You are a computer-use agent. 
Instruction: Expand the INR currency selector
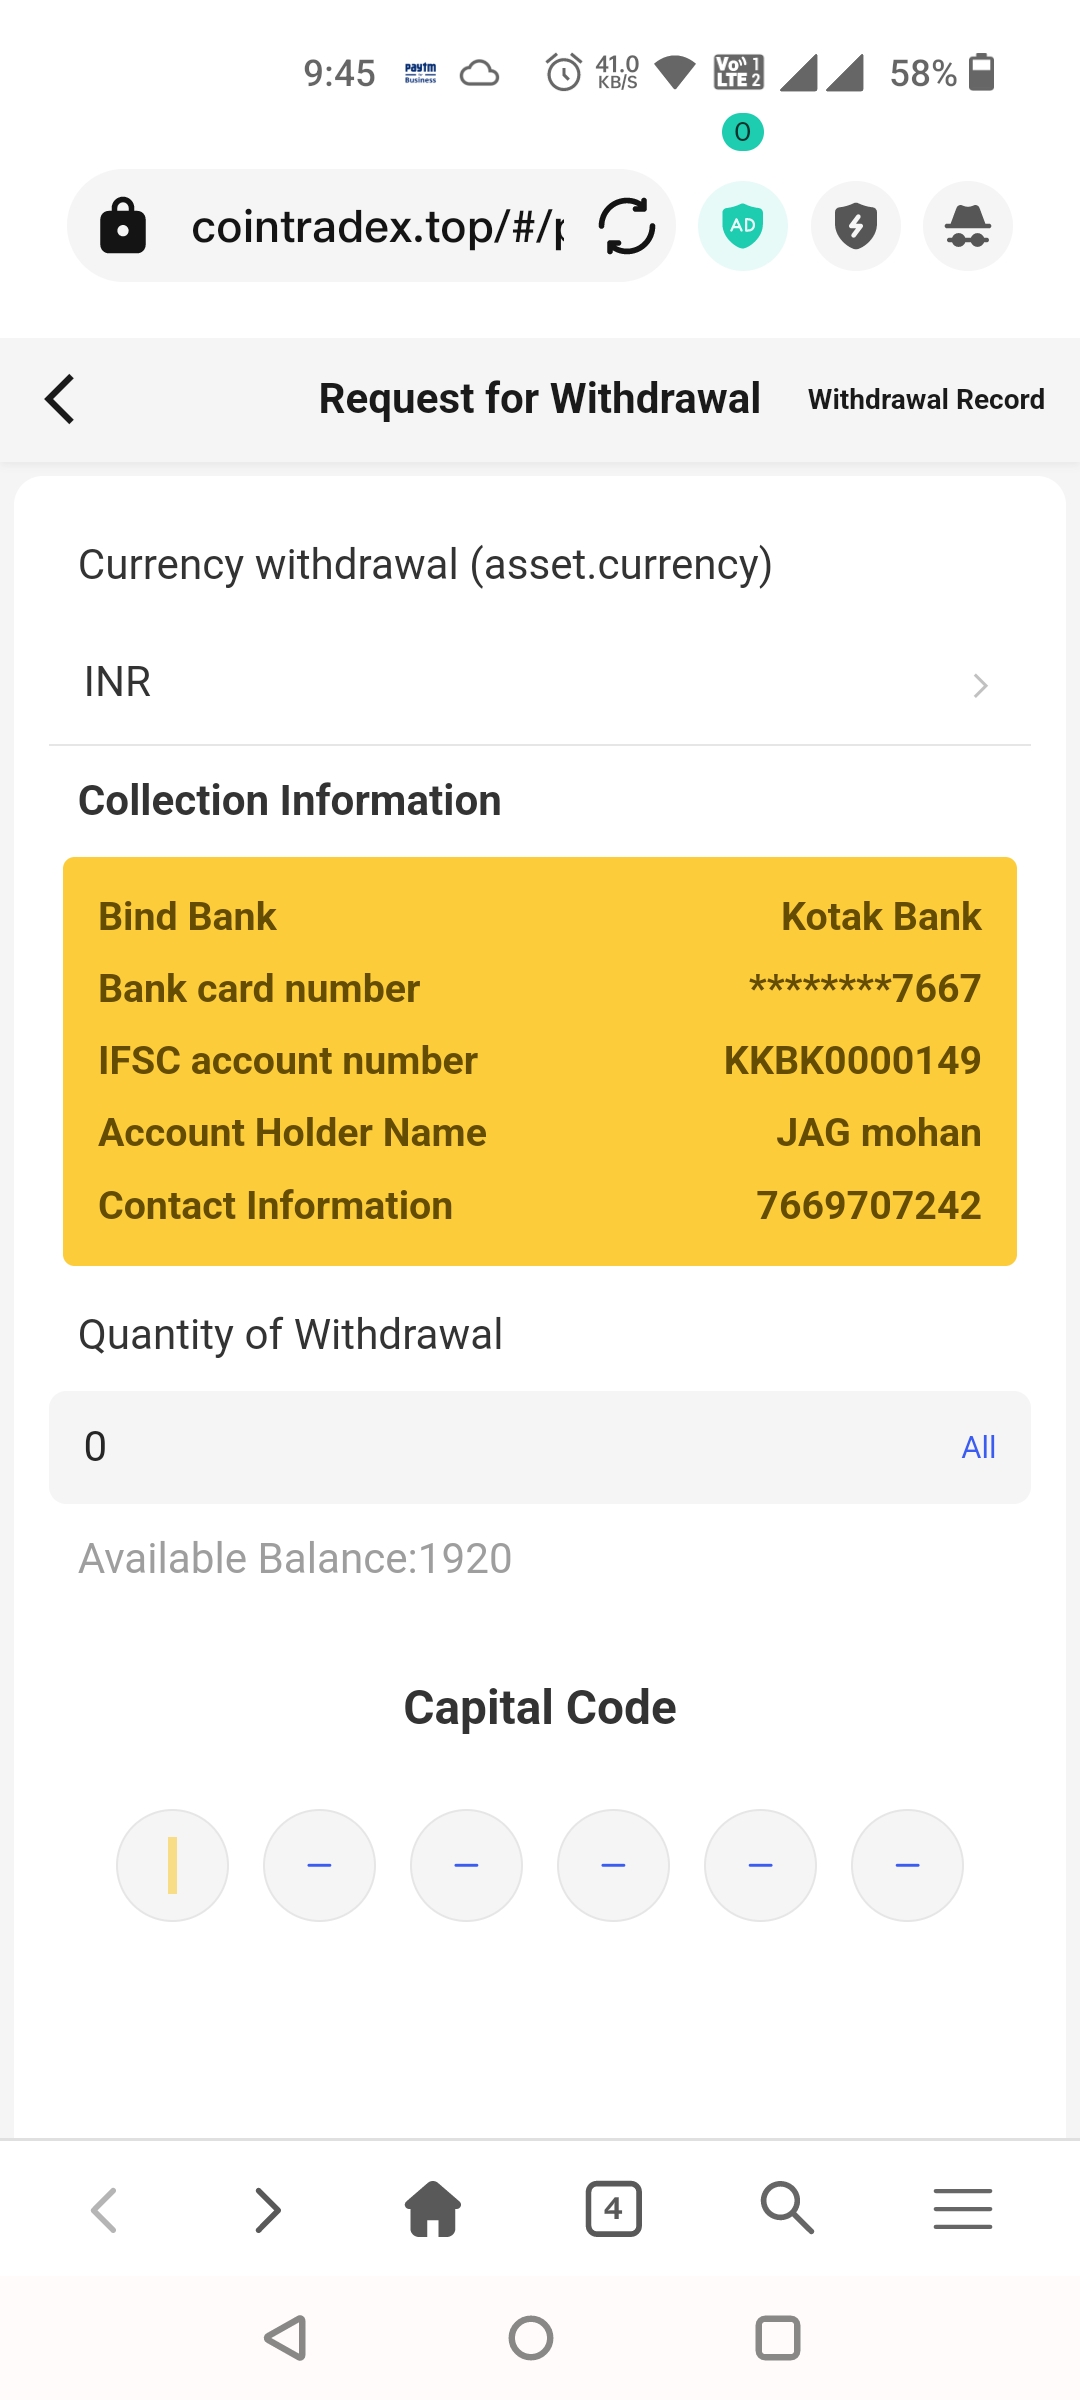point(540,684)
